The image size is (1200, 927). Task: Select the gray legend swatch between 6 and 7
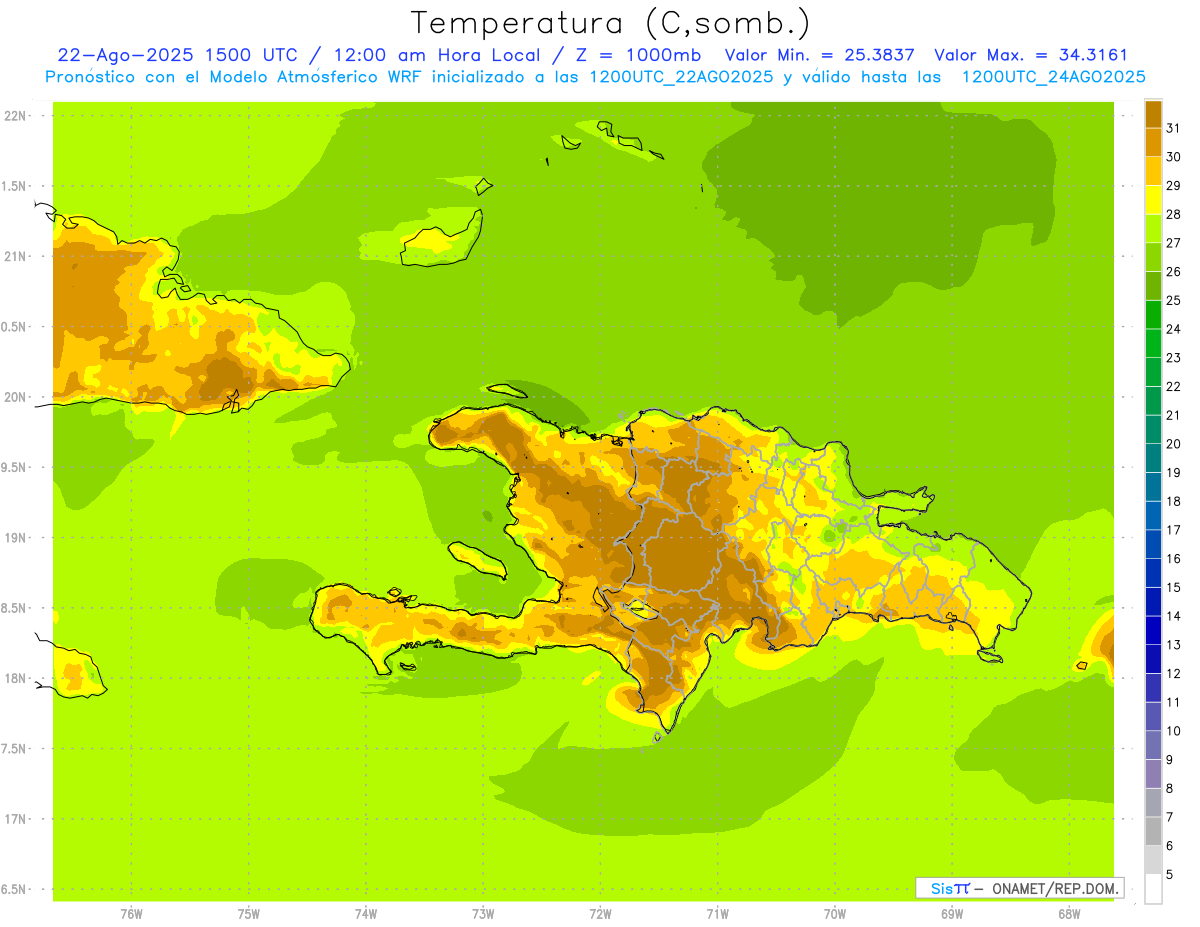(1153, 831)
